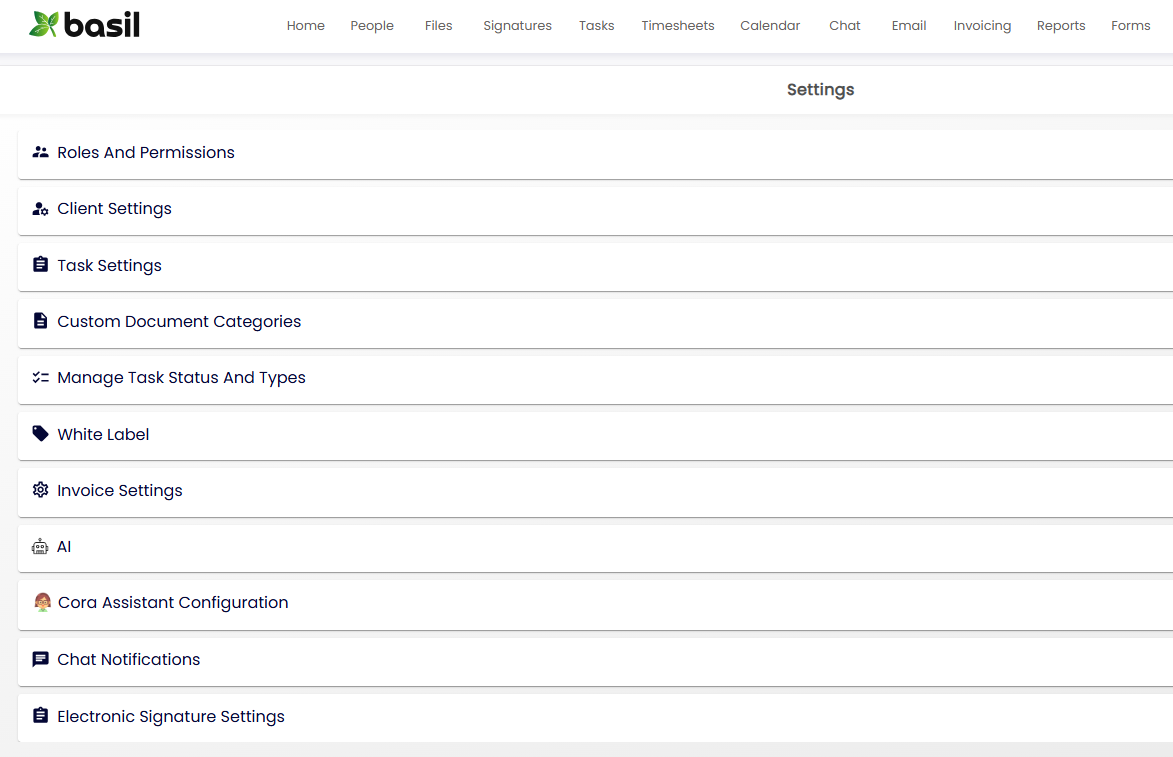This screenshot has width=1173, height=757.
Task: Click the Roles And Permissions people icon
Action: [x=40, y=153]
